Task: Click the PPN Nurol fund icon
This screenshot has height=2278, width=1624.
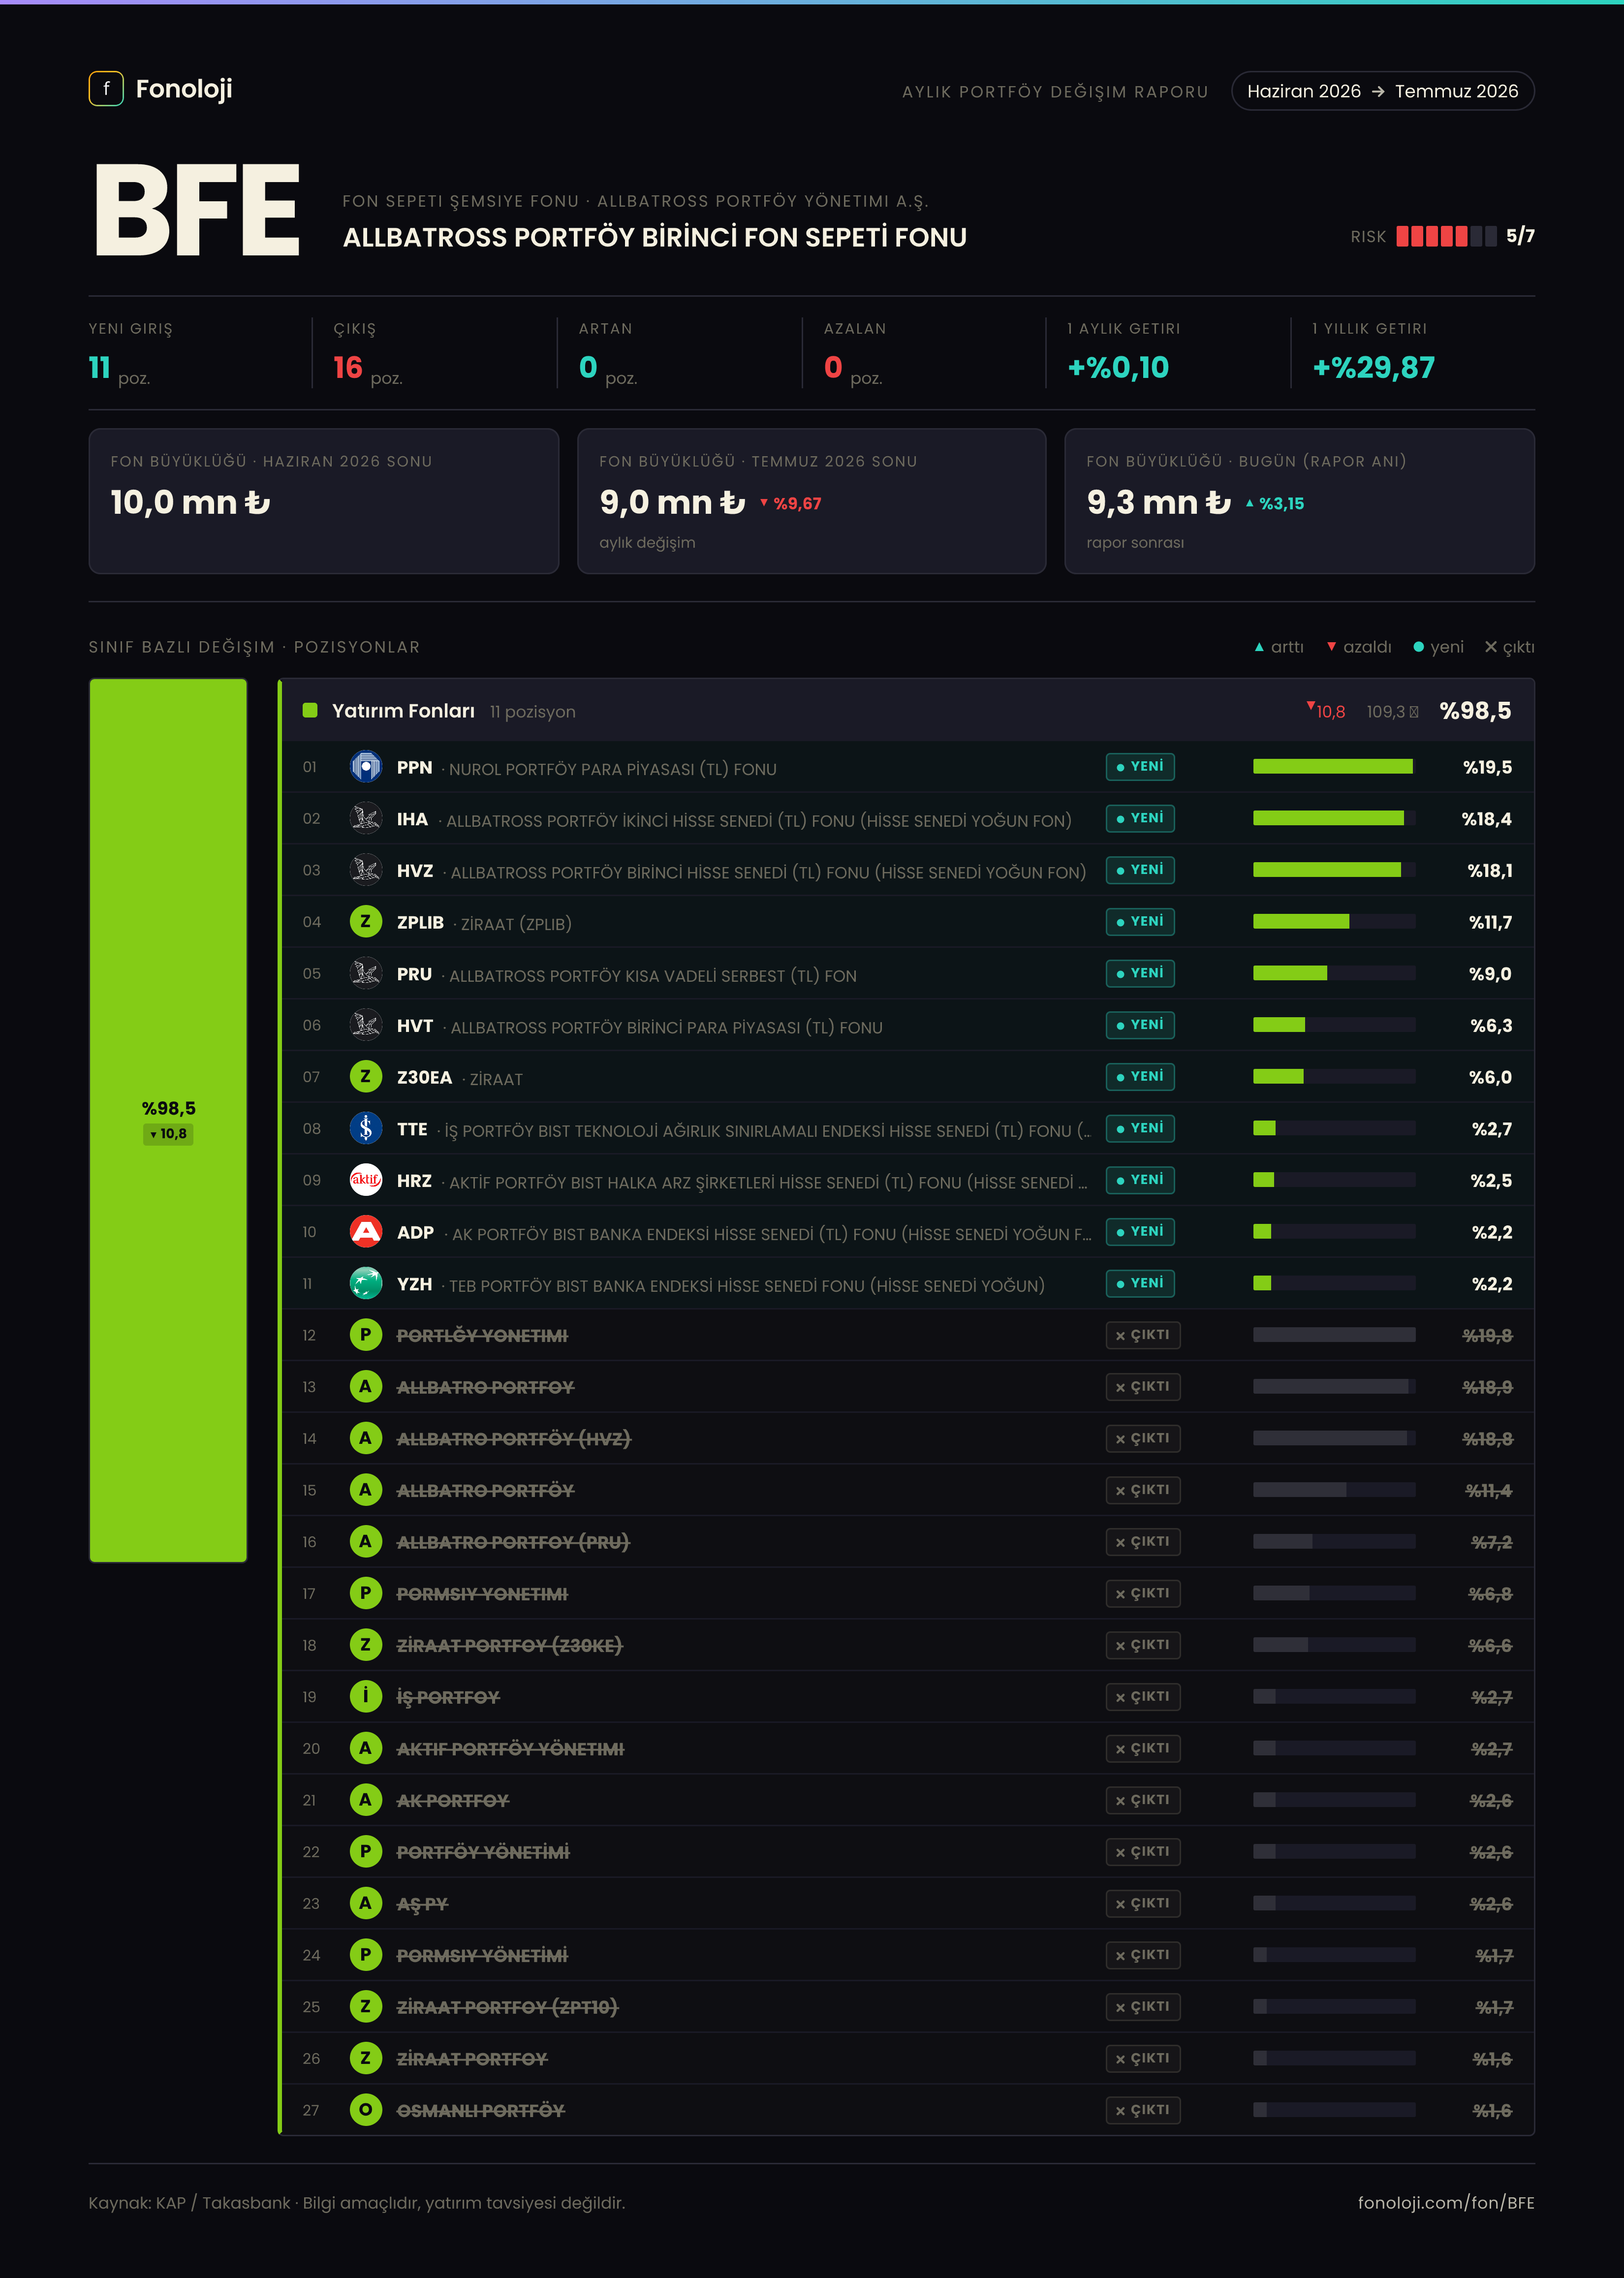Action: tap(366, 767)
